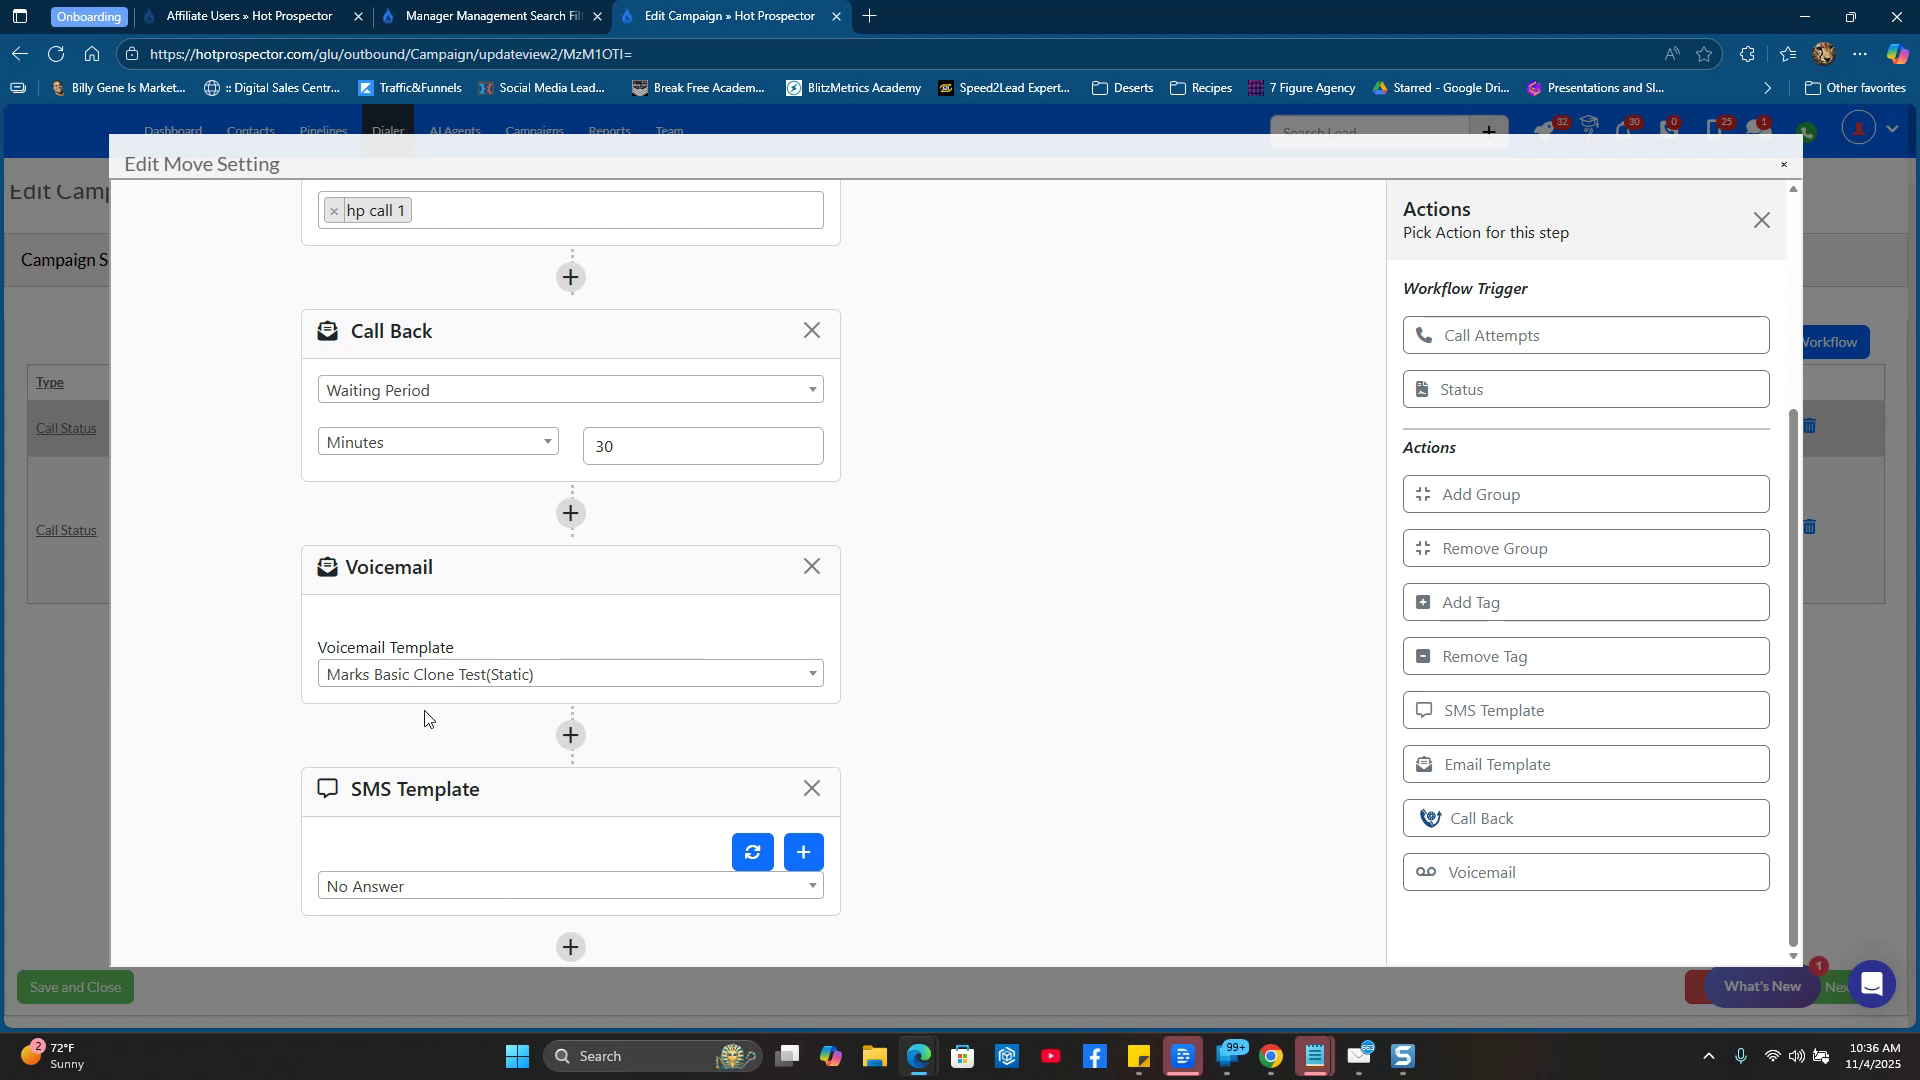Expand the Voicemail Template dropdown

coord(570,674)
